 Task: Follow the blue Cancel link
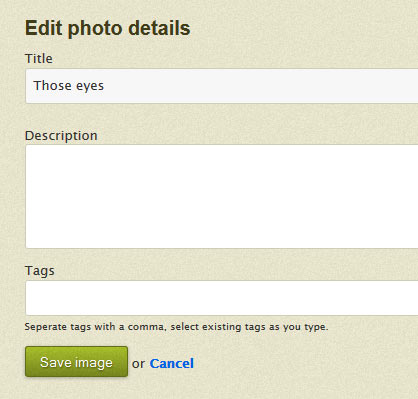point(172,364)
